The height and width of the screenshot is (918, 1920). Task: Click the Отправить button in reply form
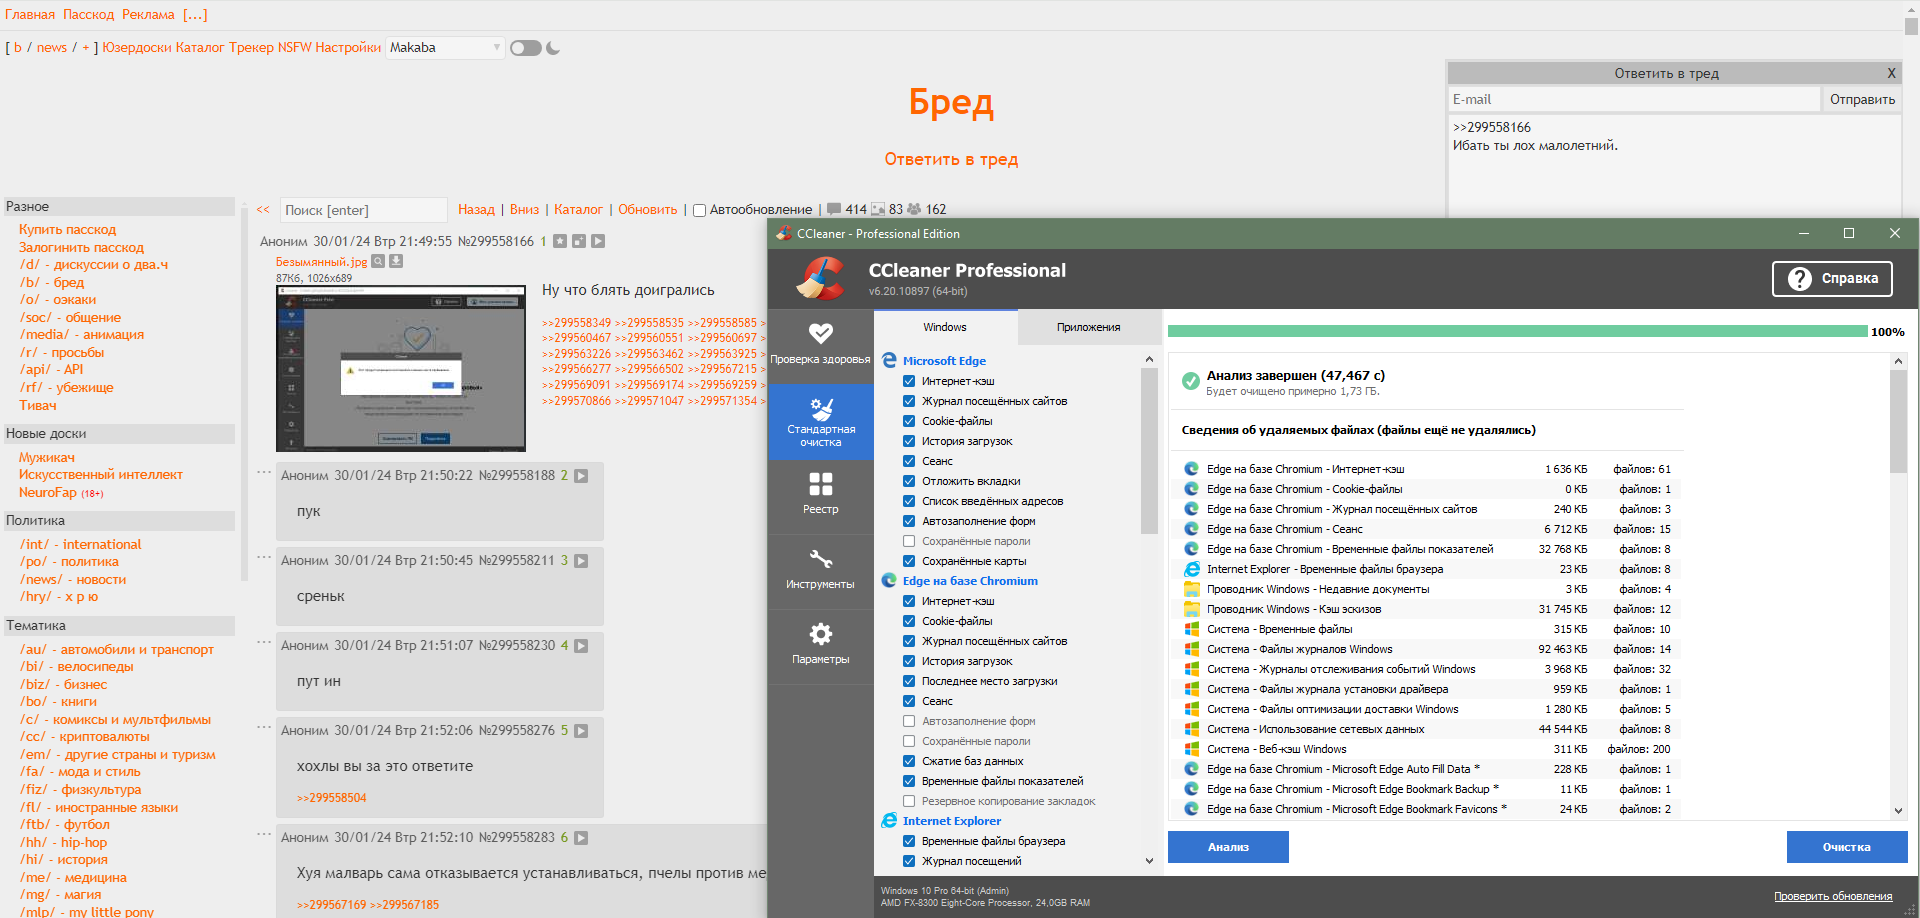point(1862,99)
